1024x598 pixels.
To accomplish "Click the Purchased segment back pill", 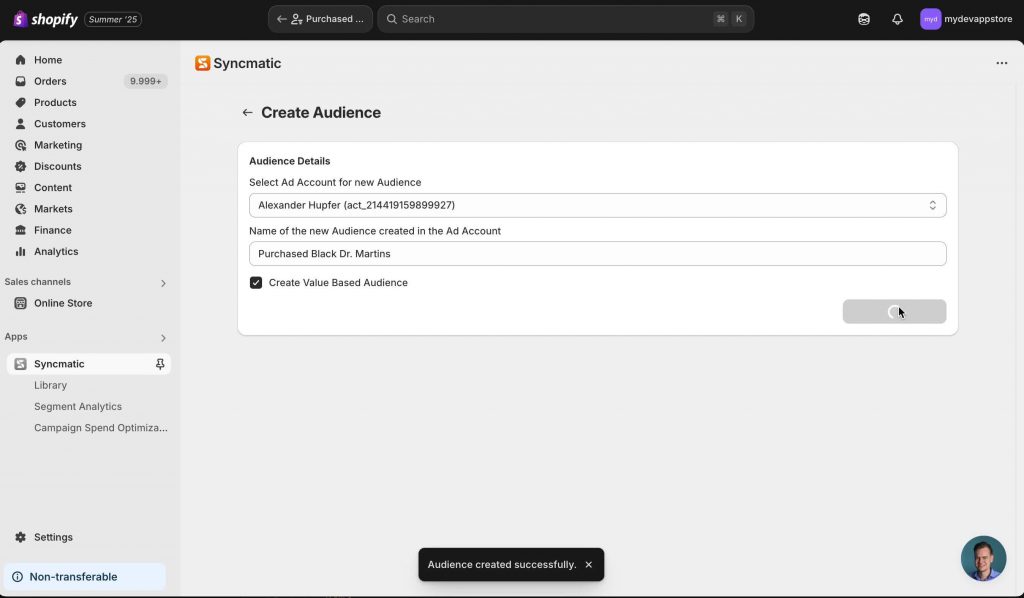I will pos(320,19).
